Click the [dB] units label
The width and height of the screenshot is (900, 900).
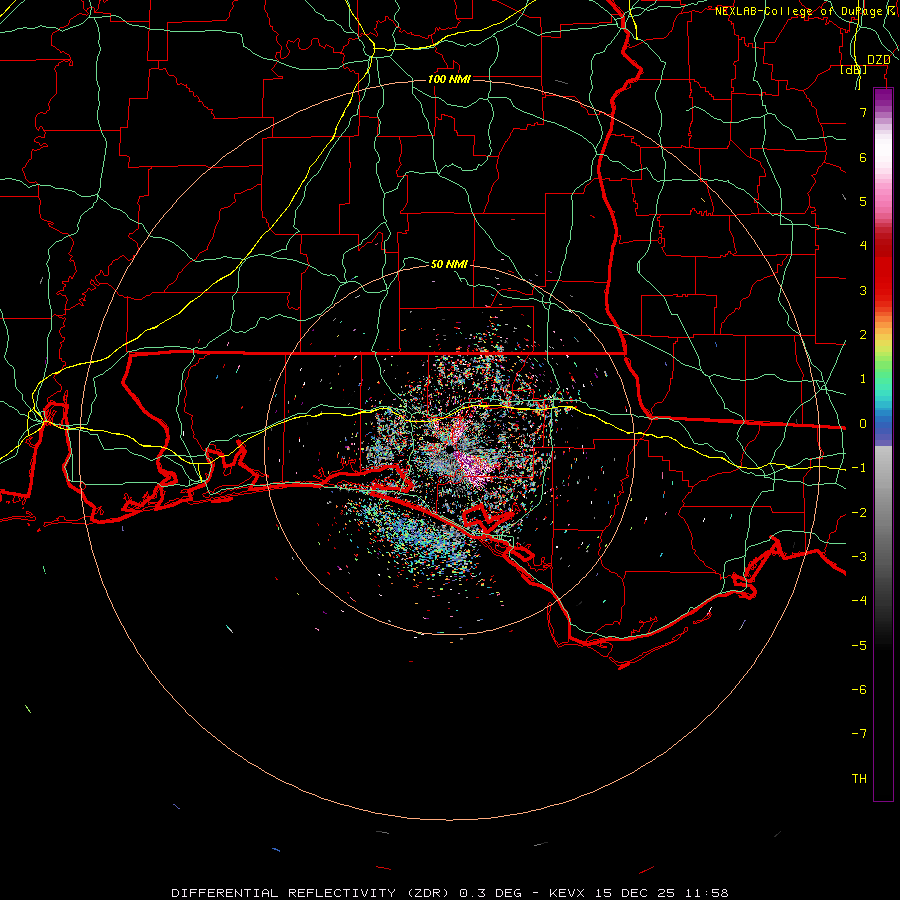854,69
